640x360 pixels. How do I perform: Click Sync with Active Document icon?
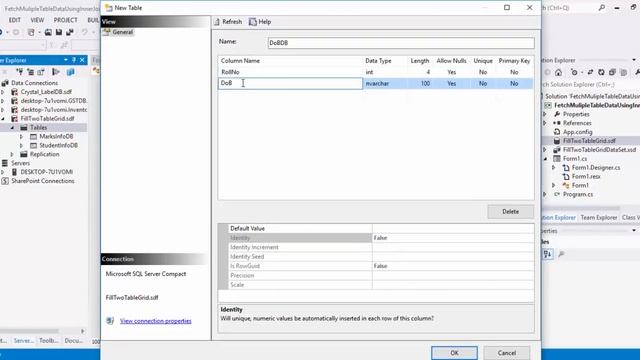pos(590,72)
